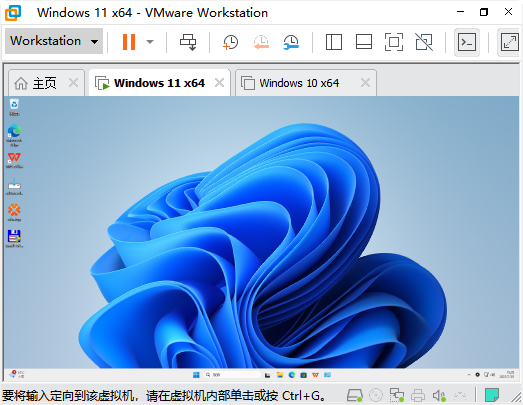Open the snapshot manager wrench-clock icon
This screenshot has height=405, width=523.
(291, 42)
